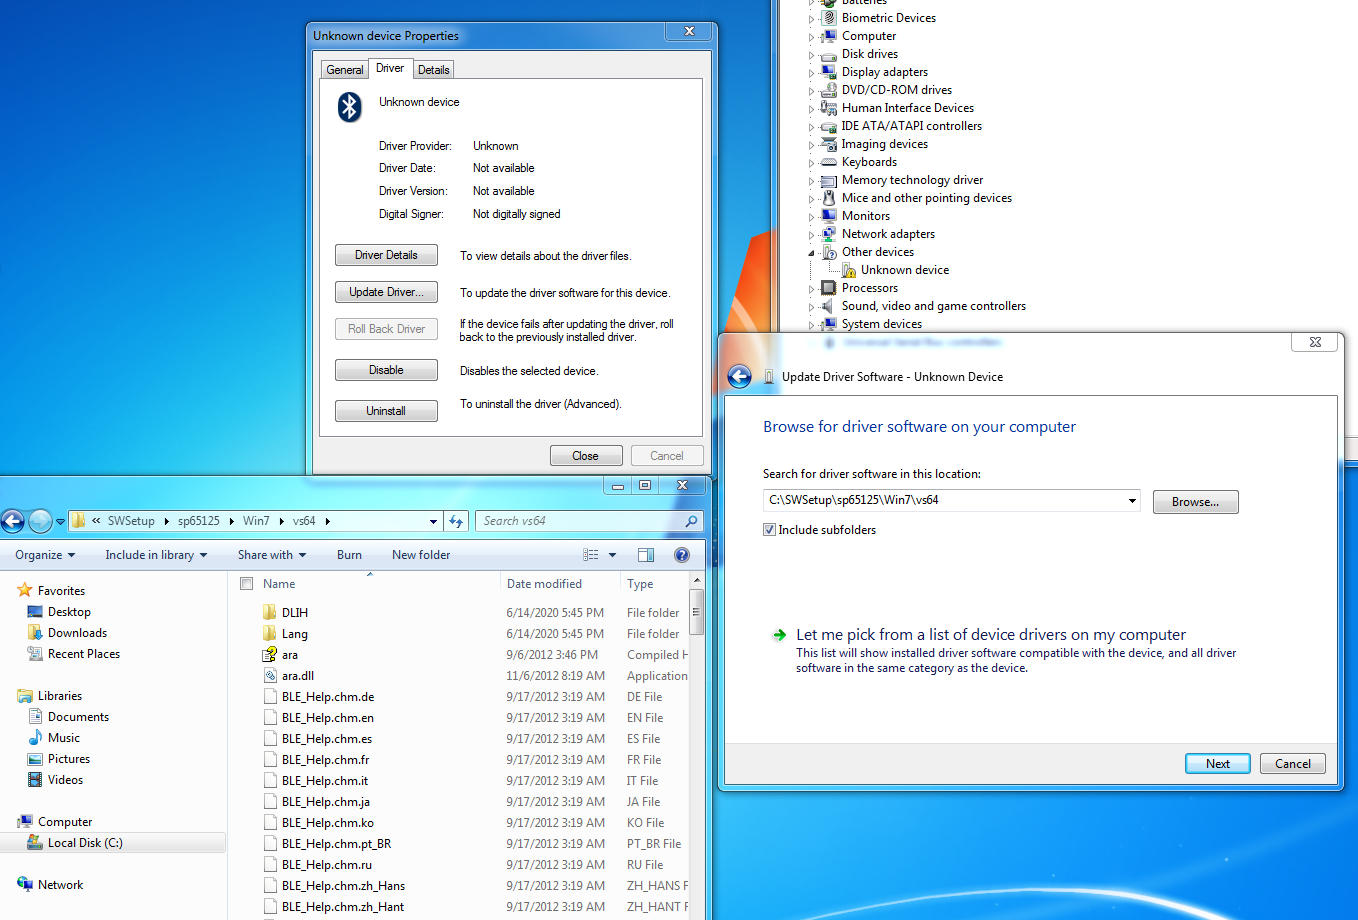The height and width of the screenshot is (920, 1358).
Task: Uncheck the Include subfolders checkbox
Action: pyautogui.click(x=769, y=530)
